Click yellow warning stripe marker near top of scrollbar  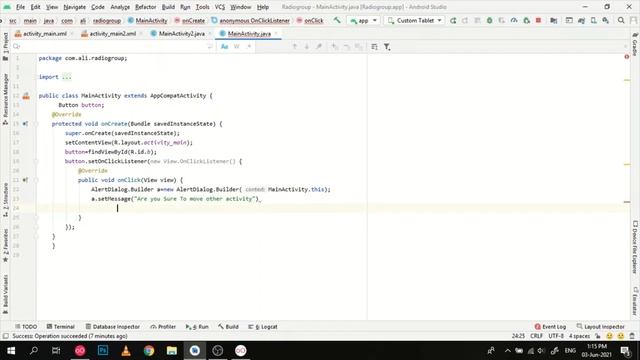coord(627,80)
